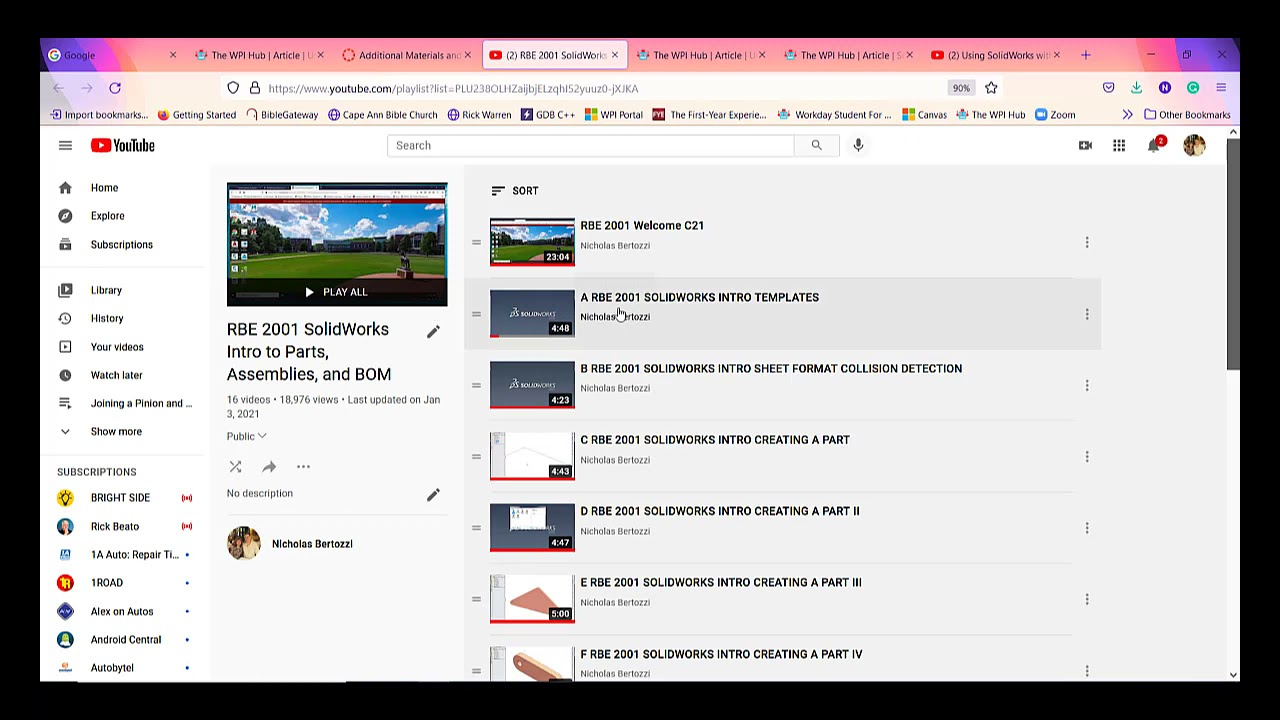The height and width of the screenshot is (720, 1280).
Task: Open the browser downloads icon
Action: click(x=1136, y=88)
